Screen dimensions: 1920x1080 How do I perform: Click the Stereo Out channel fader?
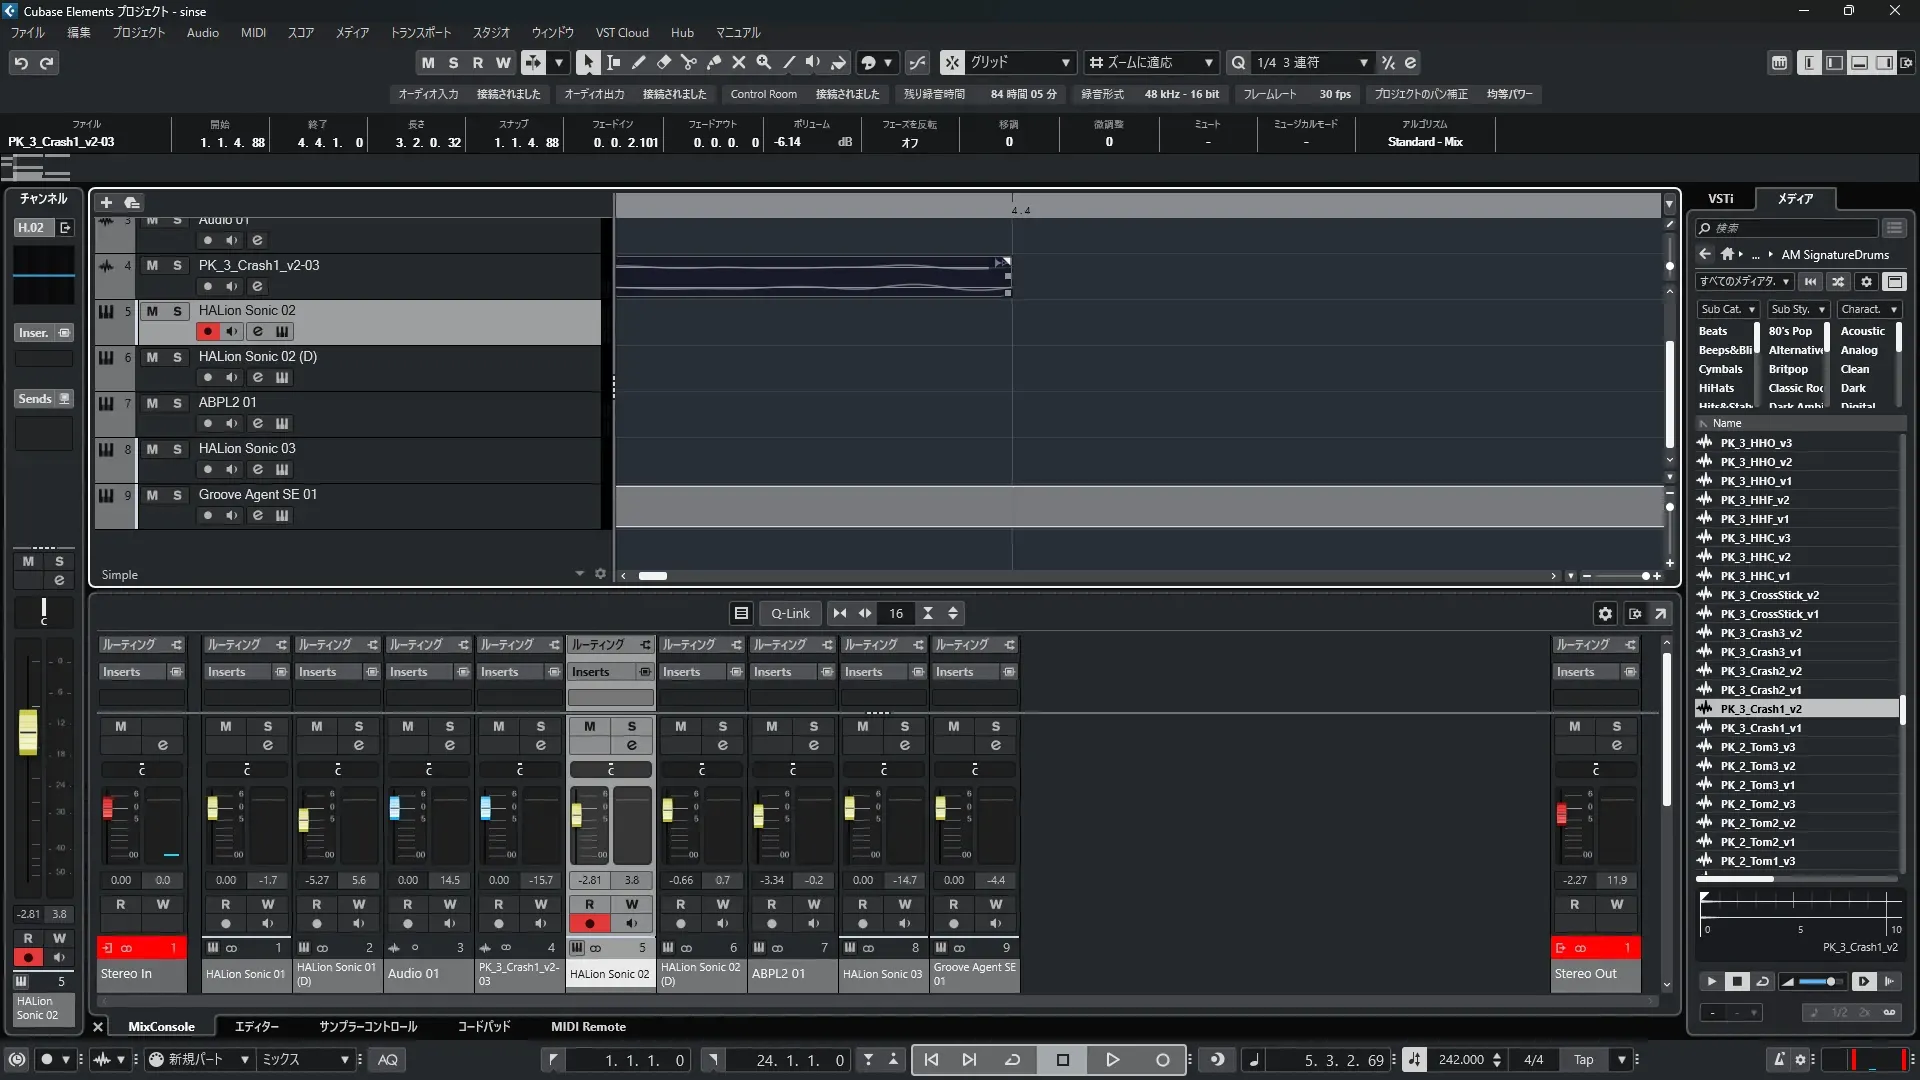coord(1562,814)
